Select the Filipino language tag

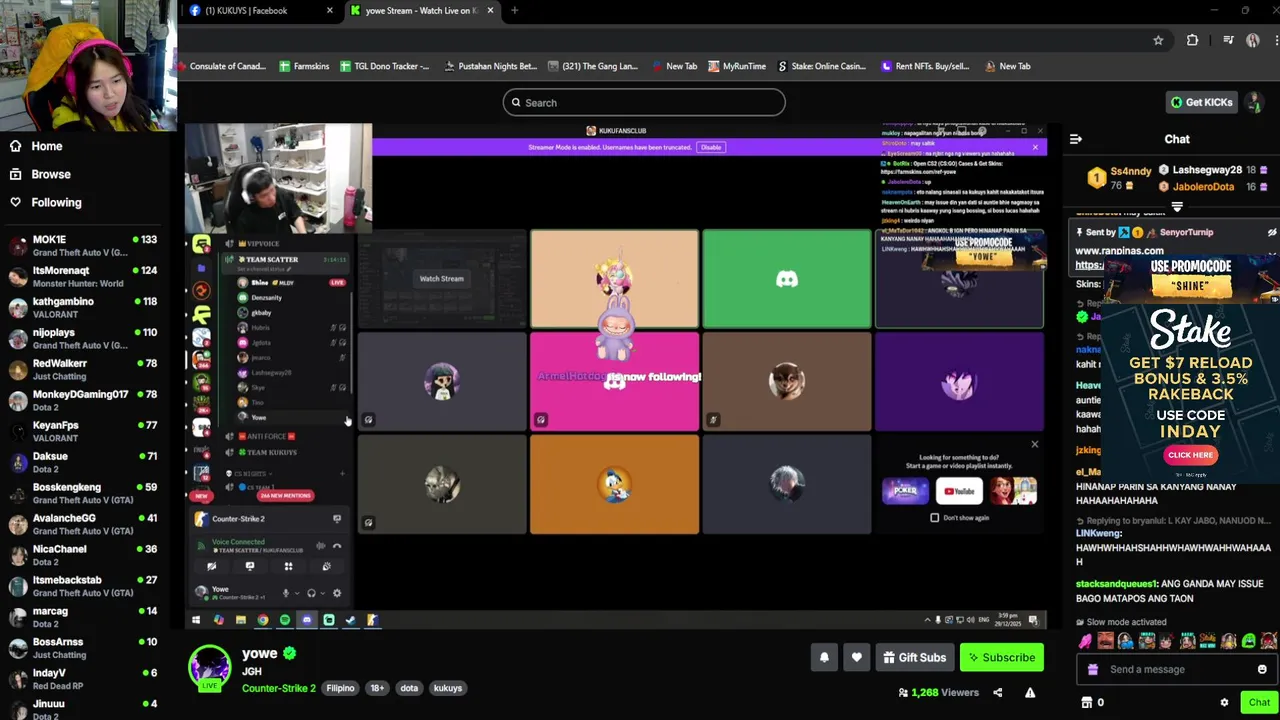coord(340,688)
